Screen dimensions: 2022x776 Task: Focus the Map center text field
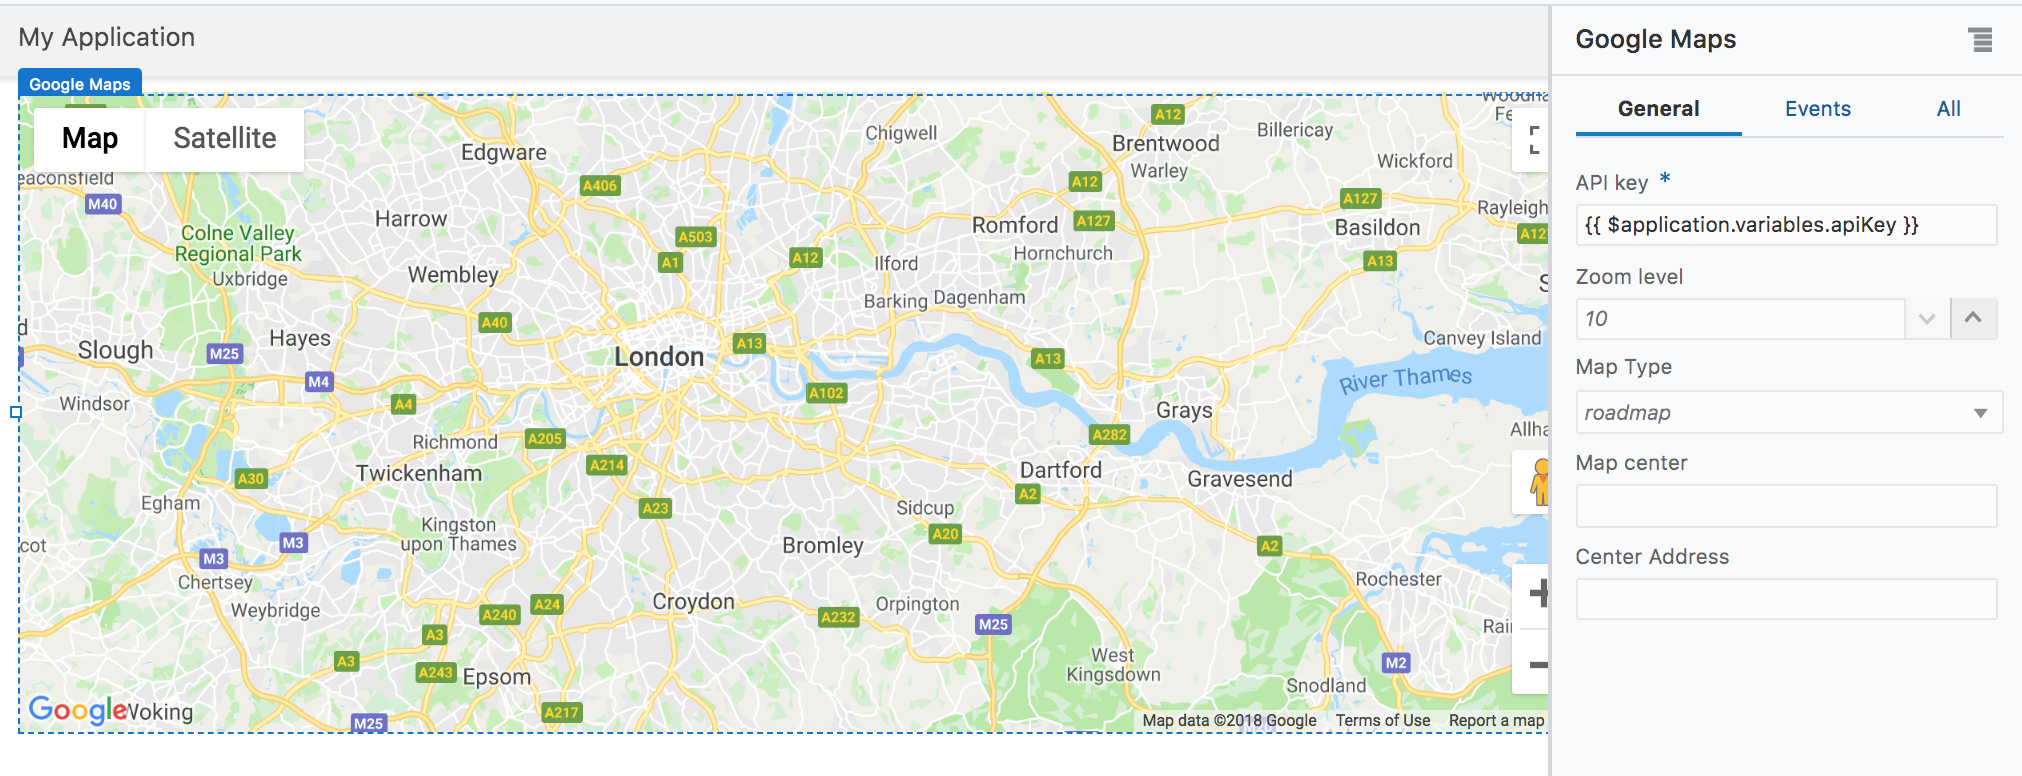(1785, 507)
